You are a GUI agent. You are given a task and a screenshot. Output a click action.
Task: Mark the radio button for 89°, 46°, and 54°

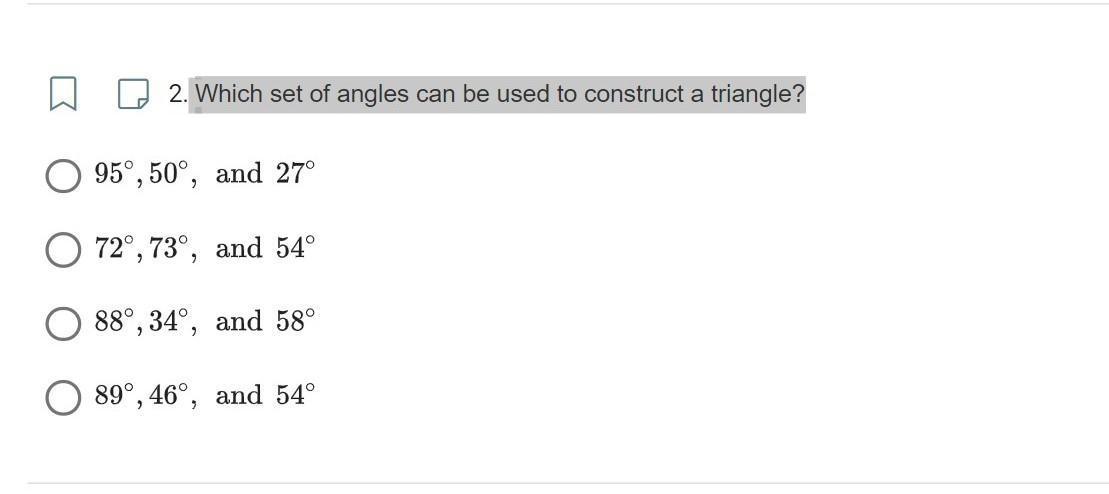(x=63, y=397)
